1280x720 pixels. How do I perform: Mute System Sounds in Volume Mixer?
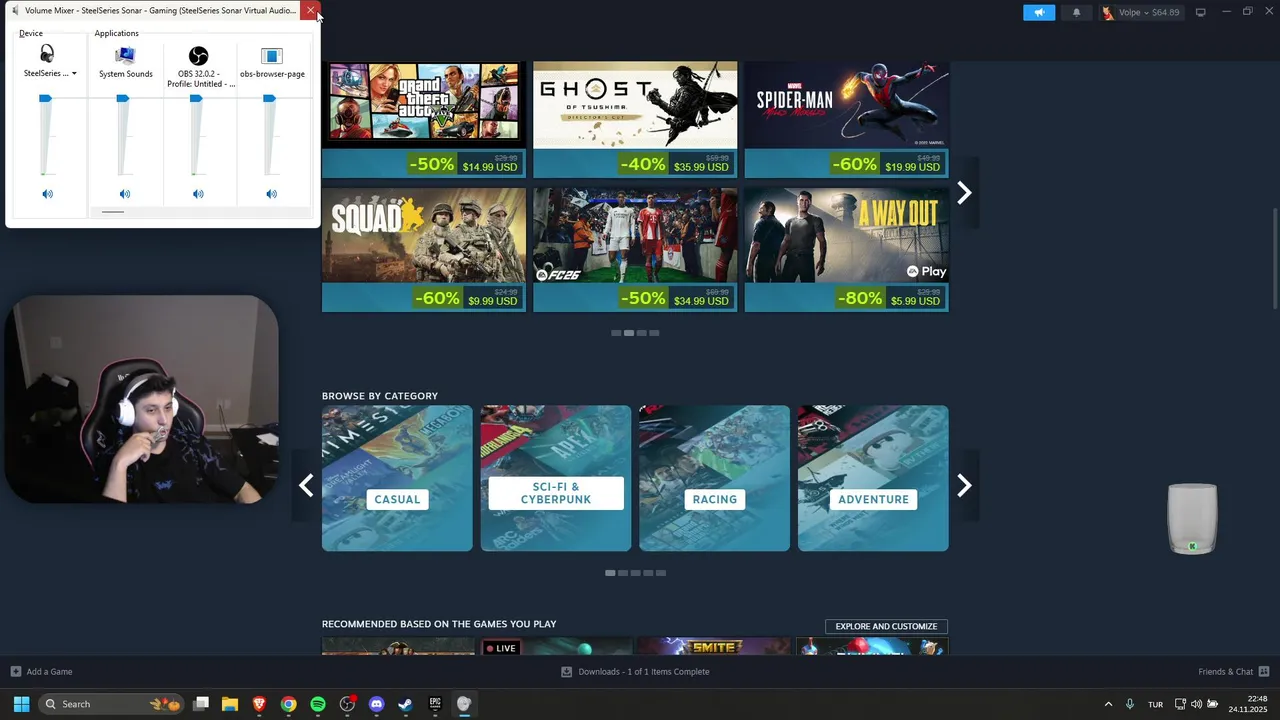pos(125,194)
